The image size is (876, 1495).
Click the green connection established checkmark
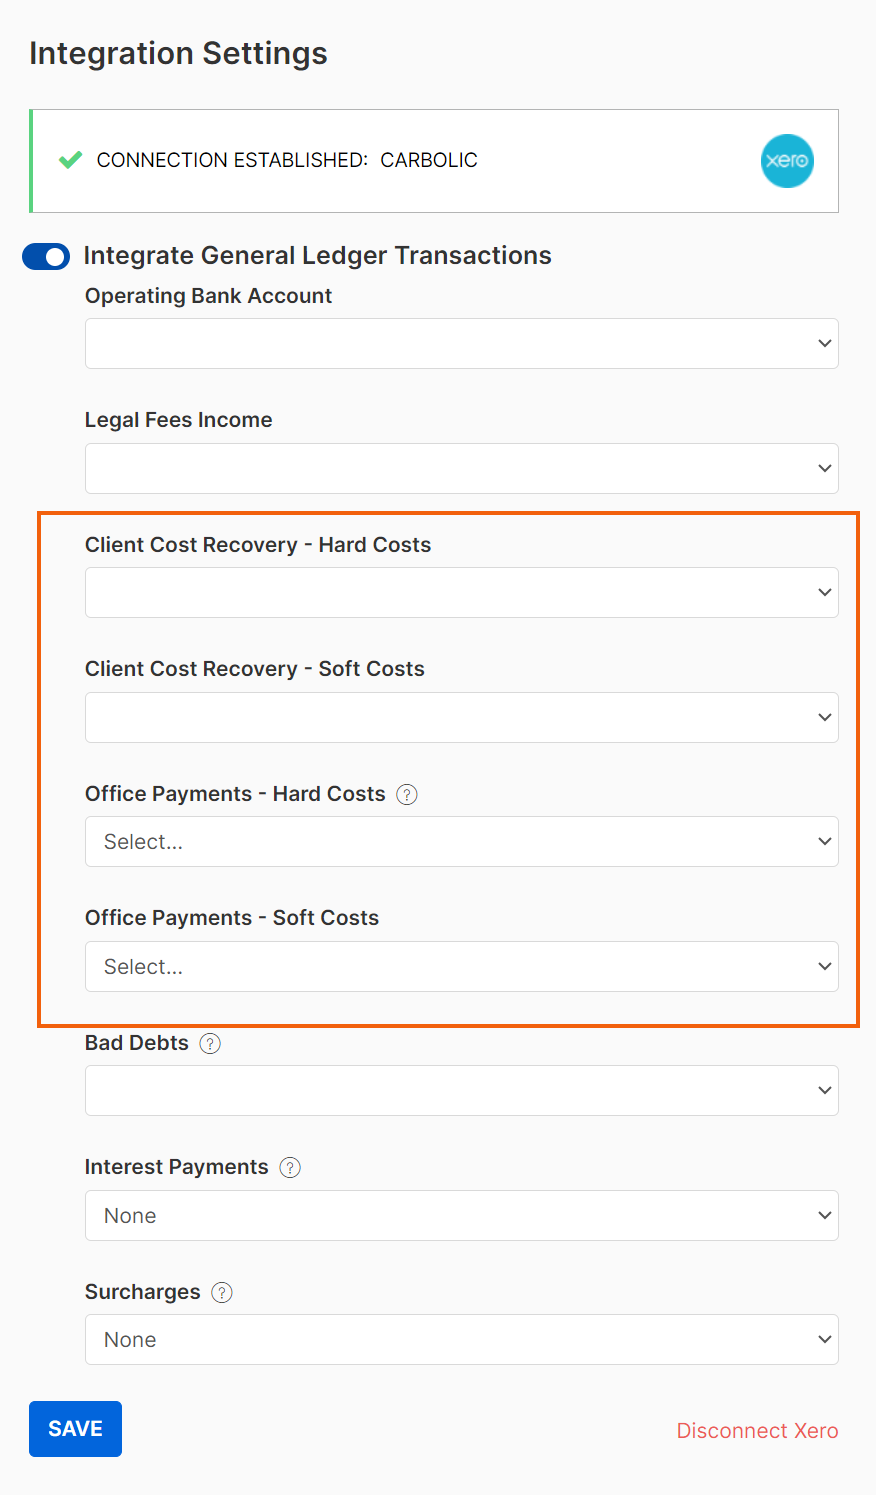70,160
